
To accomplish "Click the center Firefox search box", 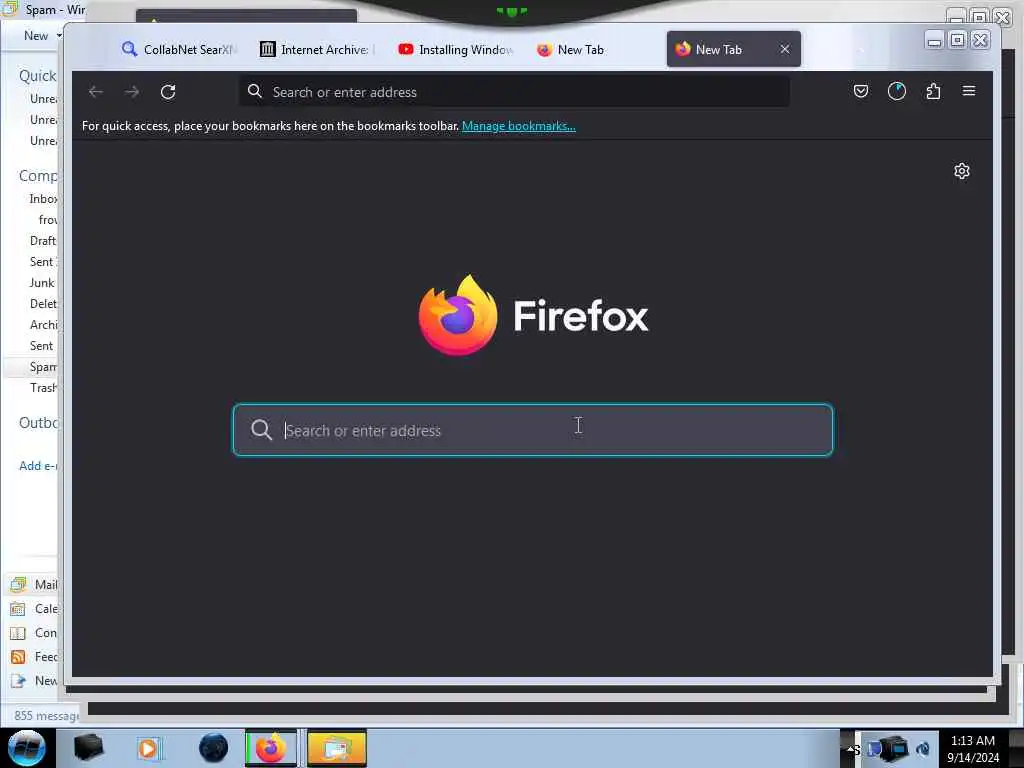I will click(533, 430).
